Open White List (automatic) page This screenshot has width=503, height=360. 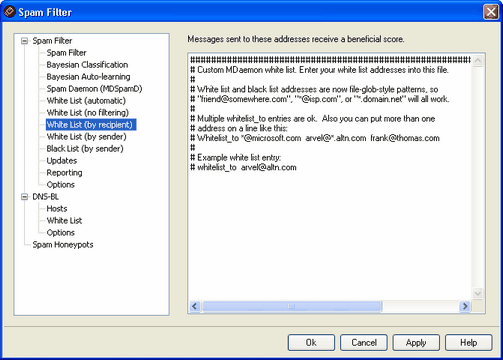pos(86,101)
